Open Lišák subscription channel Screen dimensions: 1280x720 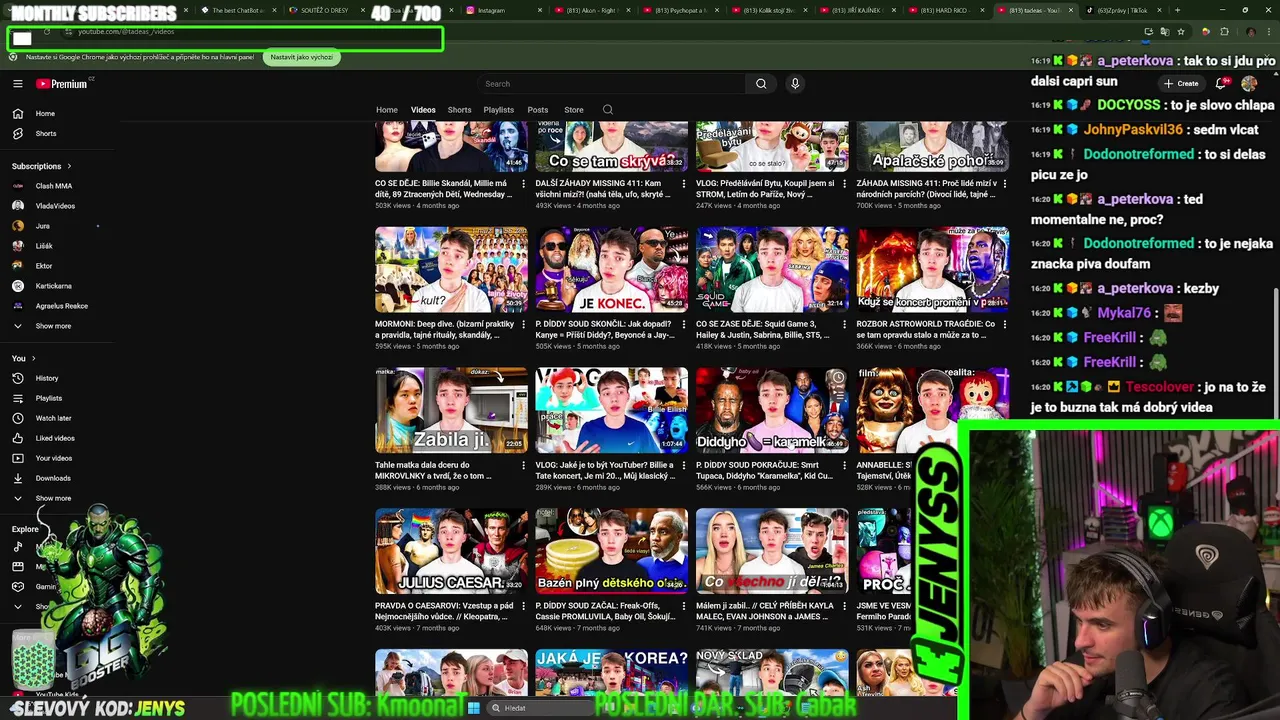(44, 246)
